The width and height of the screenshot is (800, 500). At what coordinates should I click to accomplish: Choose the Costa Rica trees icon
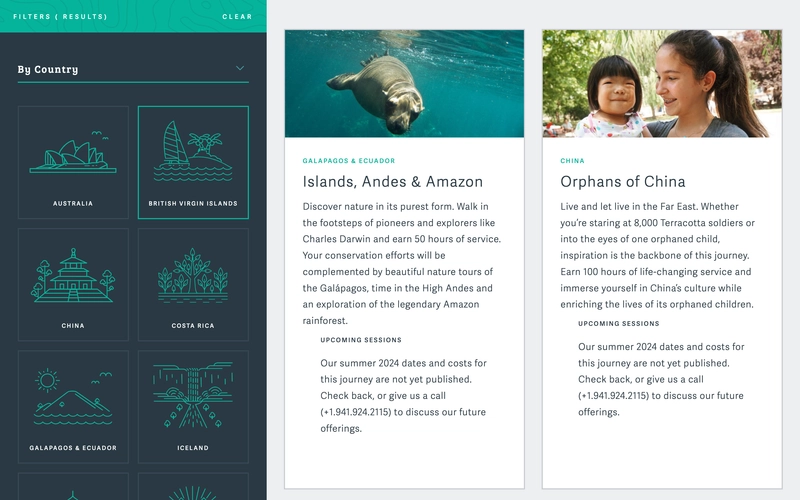click(193, 276)
